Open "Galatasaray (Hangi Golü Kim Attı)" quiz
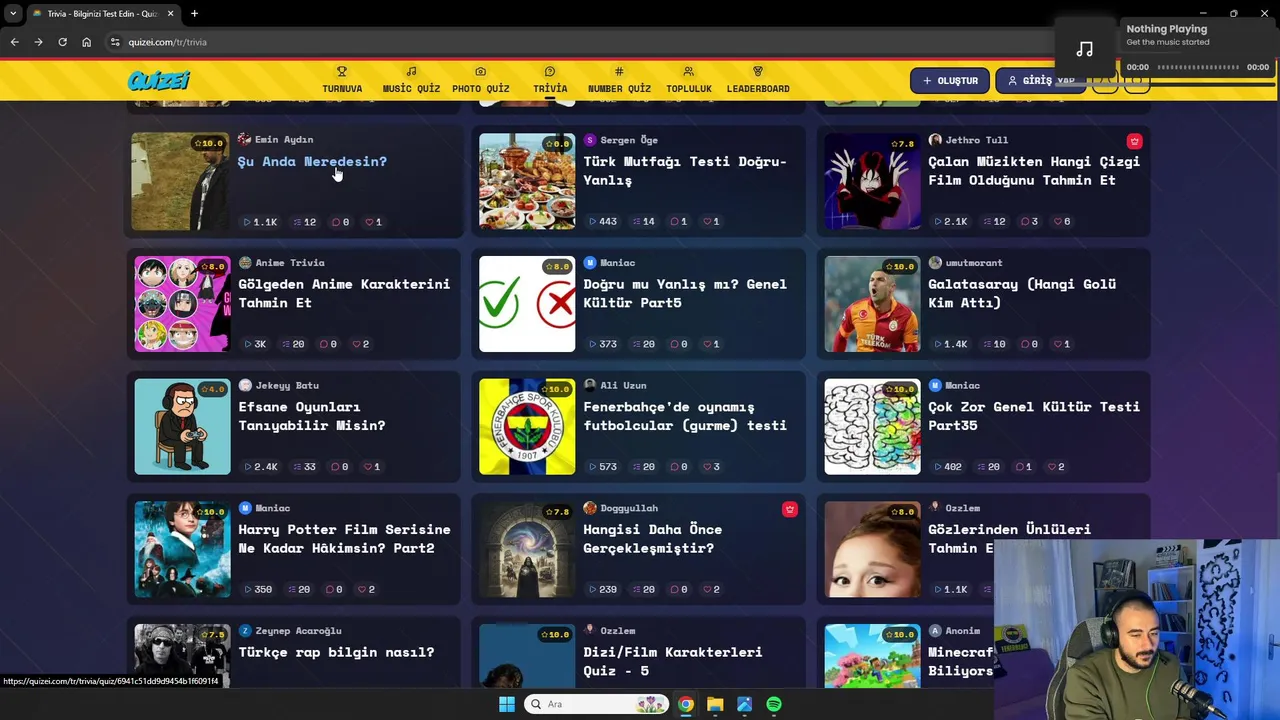This screenshot has width=1280, height=720. point(1022,293)
